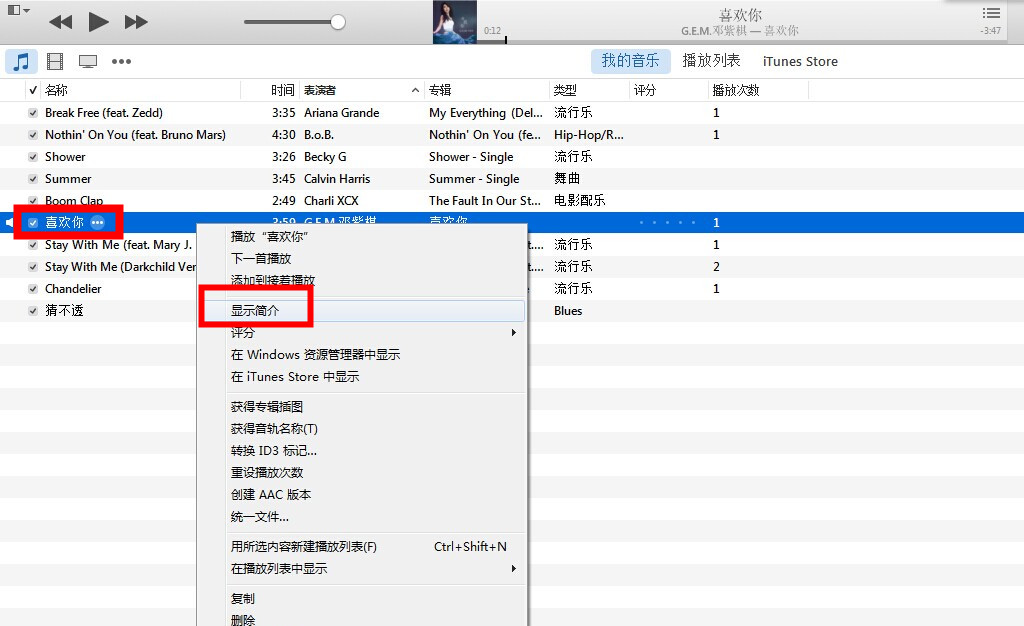Screen dimensions: 1024x626
Task: Uncheck the Chandelier checkbox
Action: [33, 289]
